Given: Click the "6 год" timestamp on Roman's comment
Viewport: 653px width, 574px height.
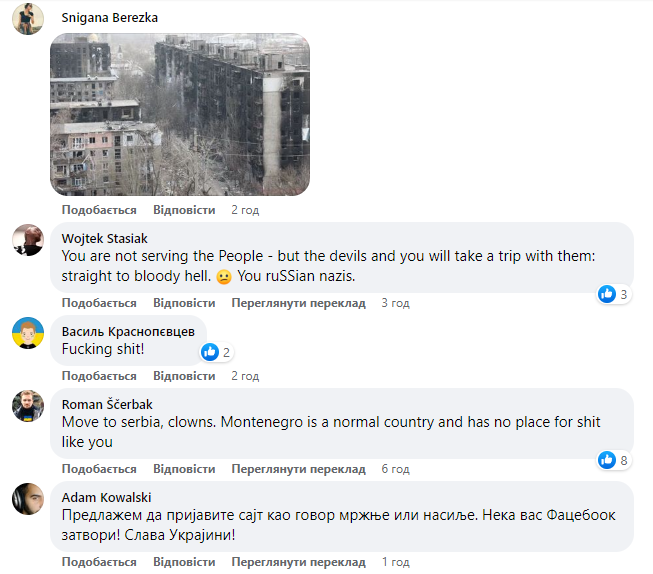Looking at the screenshot, I should [x=395, y=469].
